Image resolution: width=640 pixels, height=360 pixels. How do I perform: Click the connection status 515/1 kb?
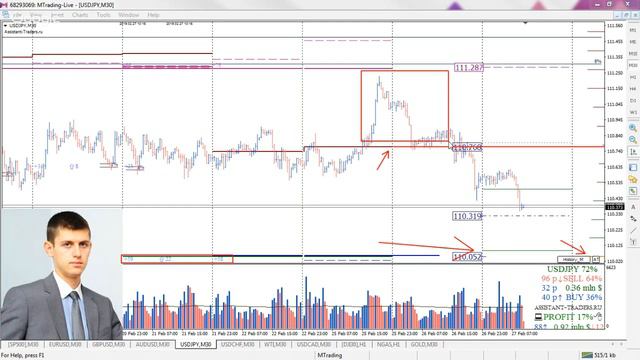point(598,355)
